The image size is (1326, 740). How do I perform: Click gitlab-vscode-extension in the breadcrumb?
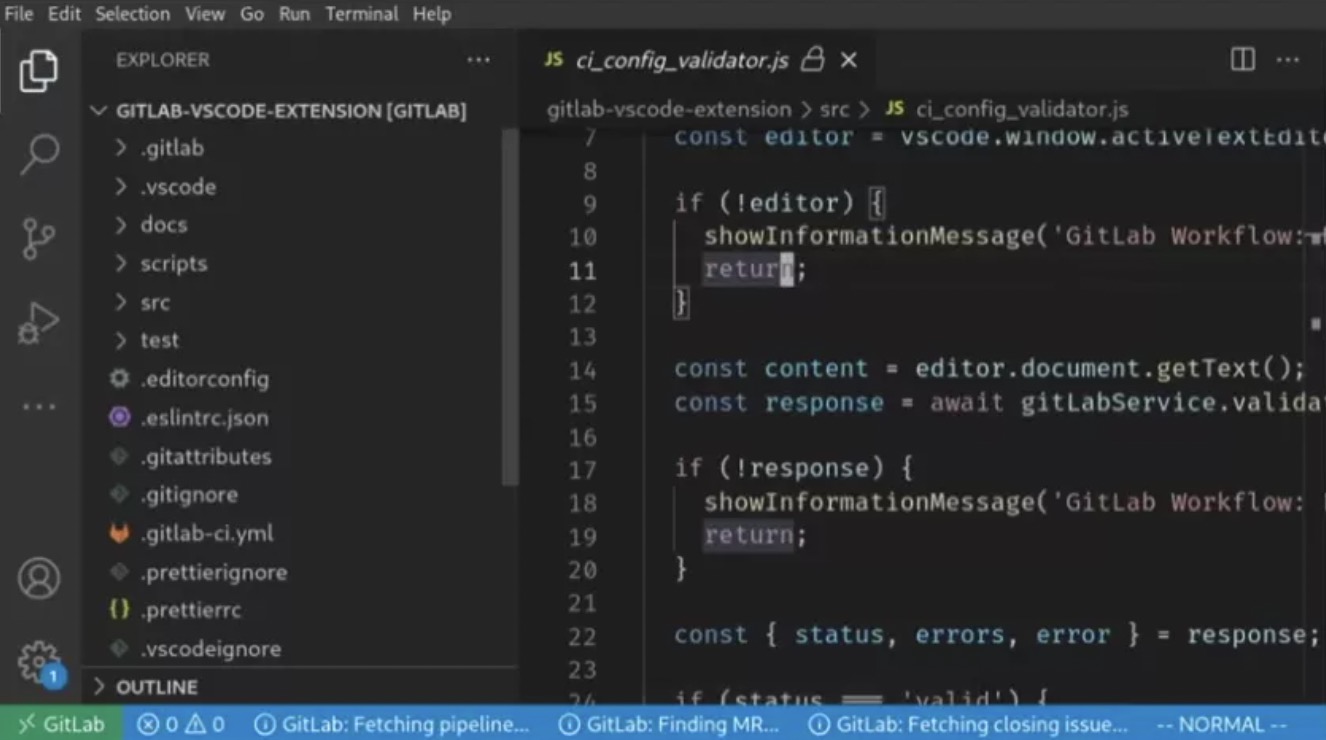pyautogui.click(x=669, y=109)
